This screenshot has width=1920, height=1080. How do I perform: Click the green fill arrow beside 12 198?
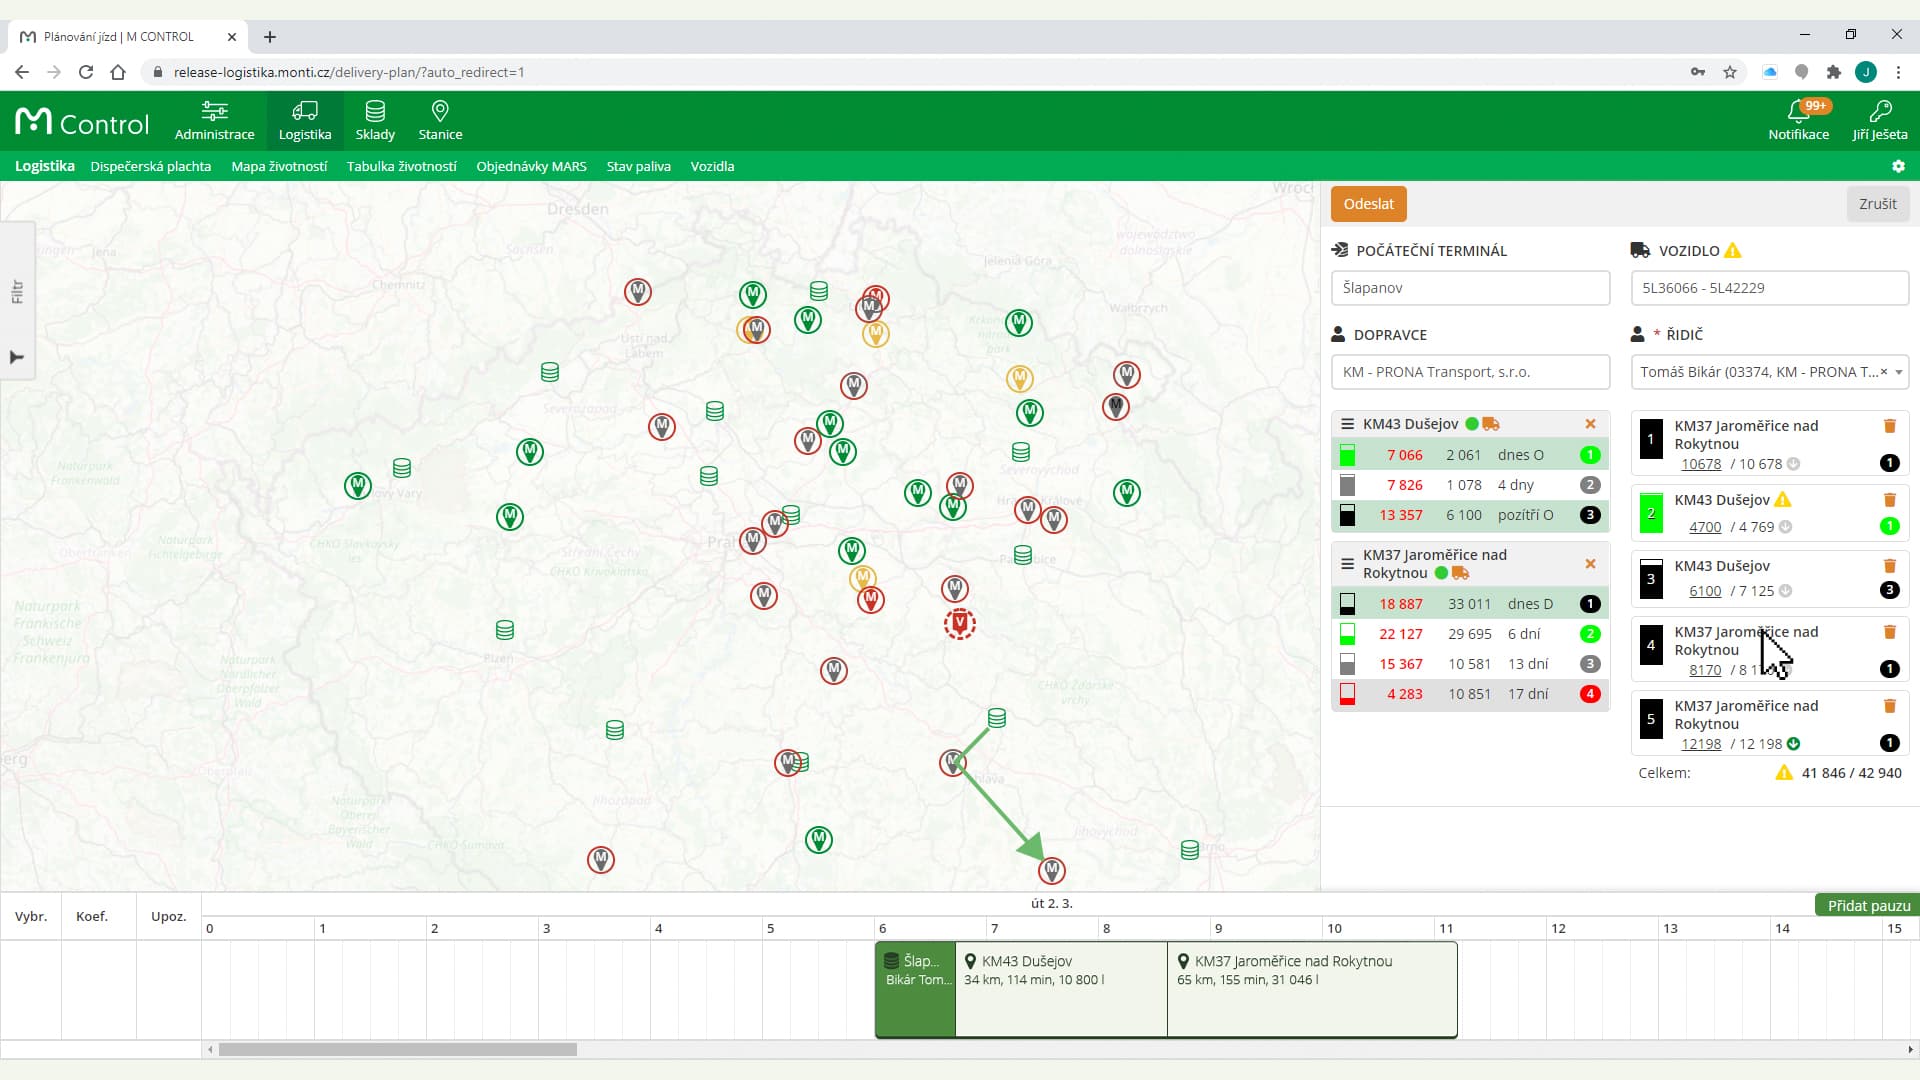(x=1793, y=744)
